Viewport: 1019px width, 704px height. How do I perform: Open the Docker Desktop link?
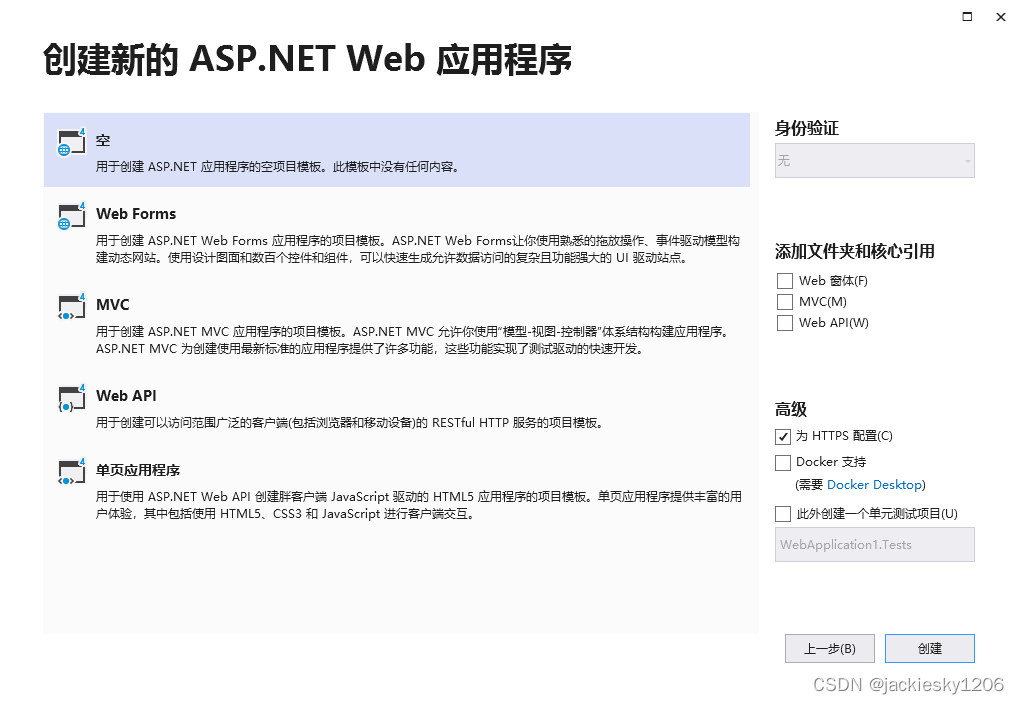pos(875,484)
